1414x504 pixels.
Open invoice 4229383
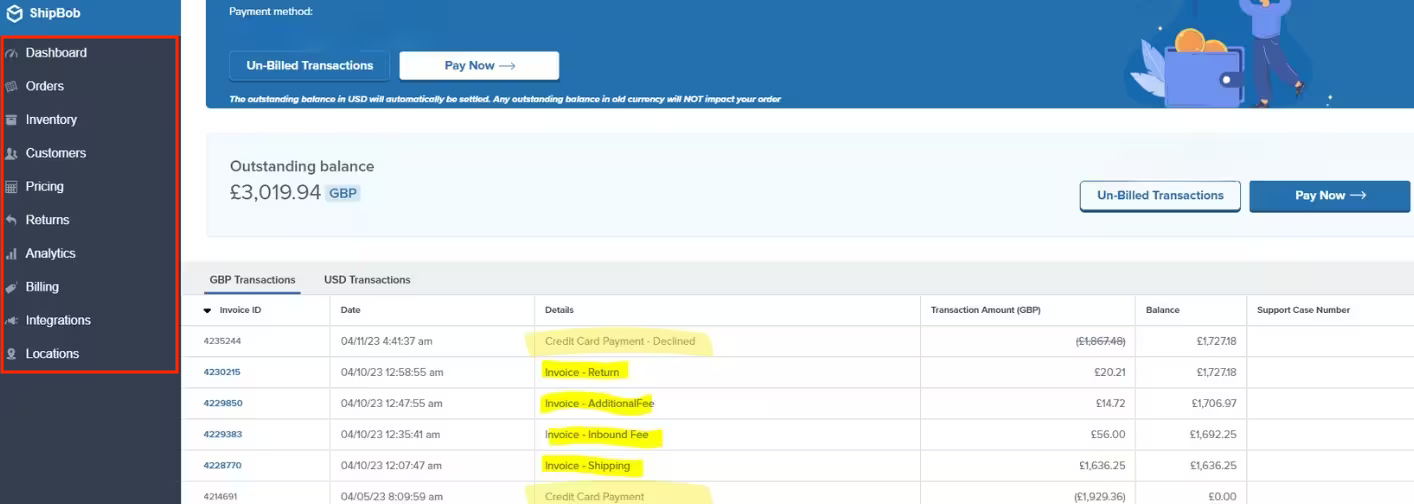222,434
